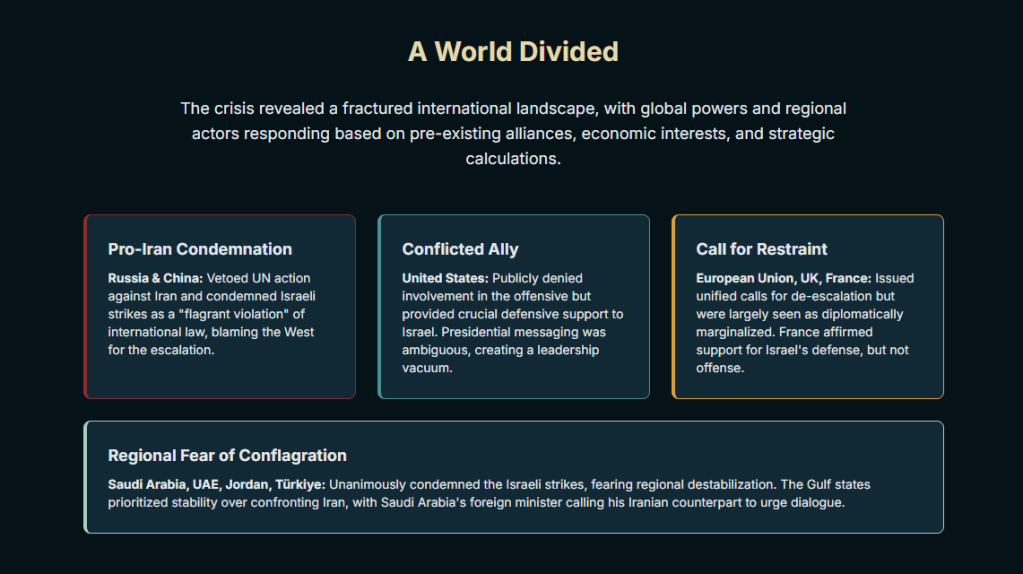This screenshot has width=1023, height=574.
Task: Click the intro paragraph about a fractured landscape
Action: pyautogui.click(x=512, y=133)
